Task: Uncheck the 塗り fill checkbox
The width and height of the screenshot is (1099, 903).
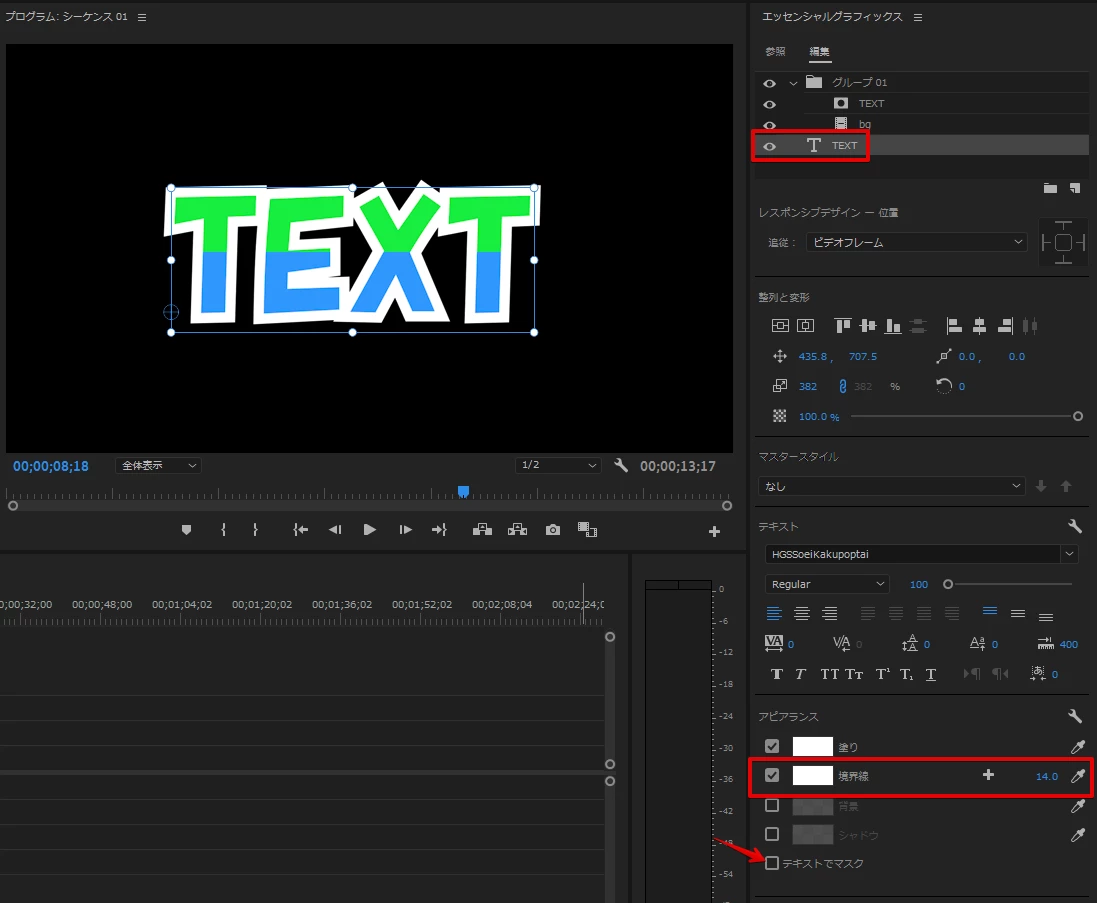Action: (772, 747)
